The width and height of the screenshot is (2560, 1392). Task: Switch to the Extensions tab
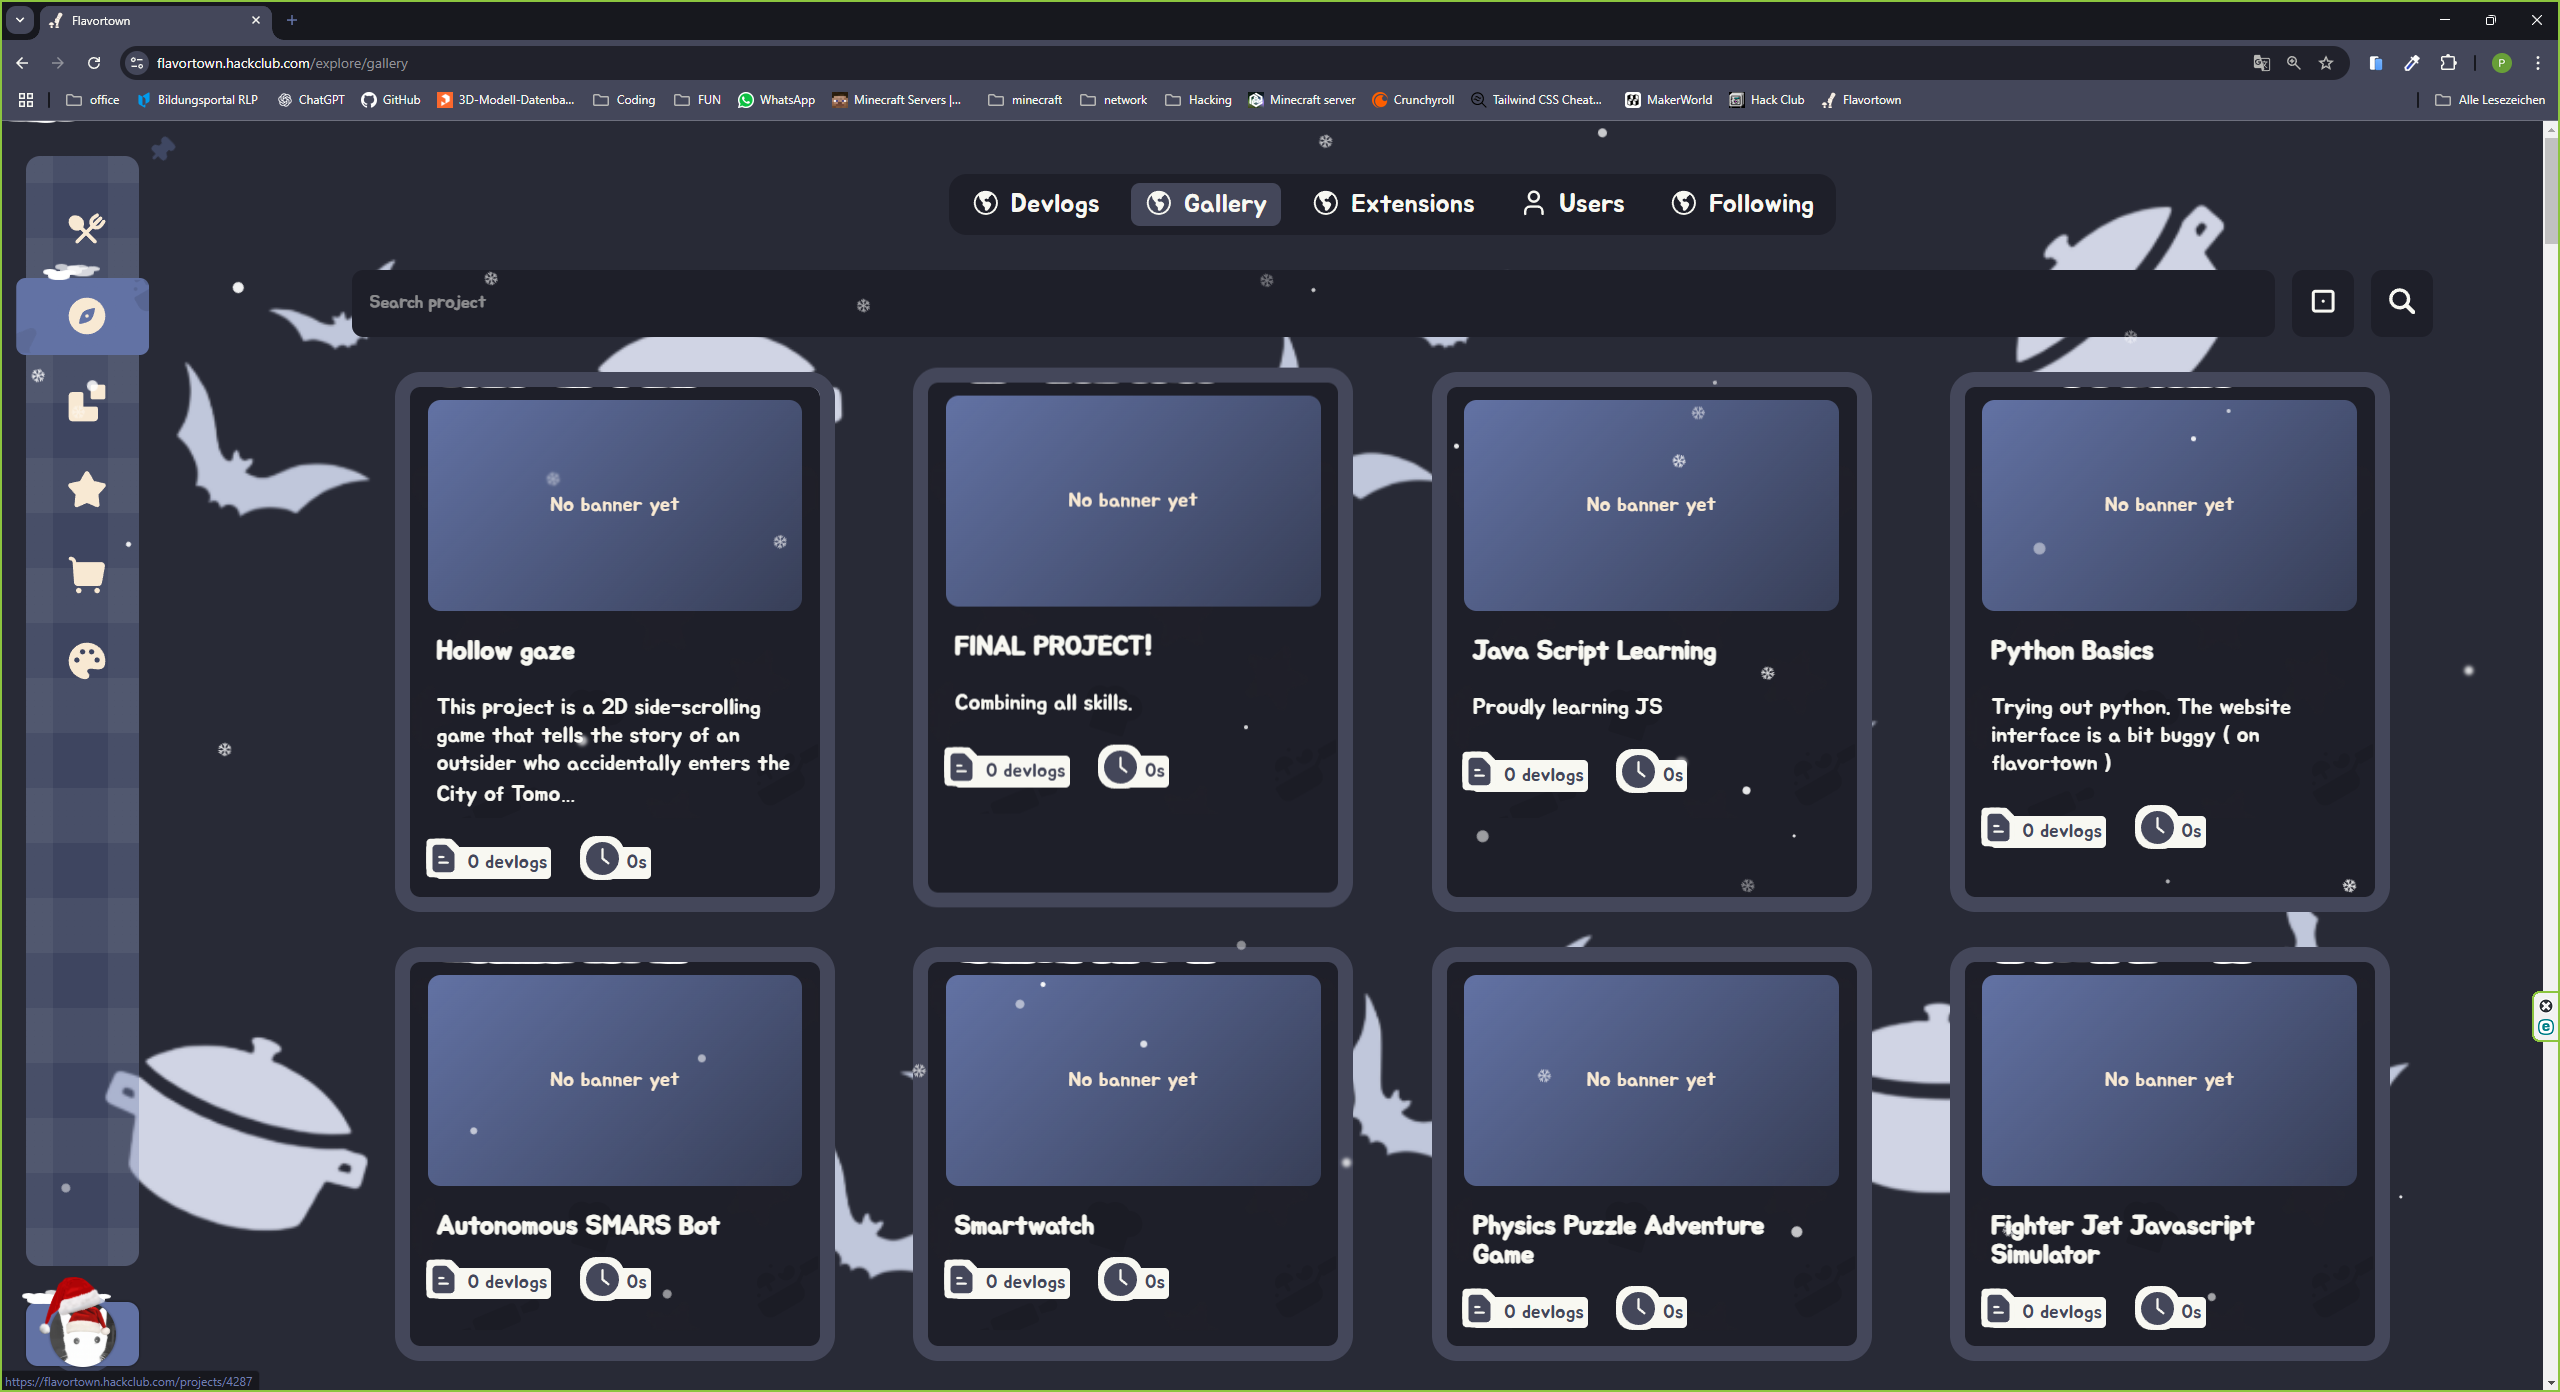coord(1394,204)
